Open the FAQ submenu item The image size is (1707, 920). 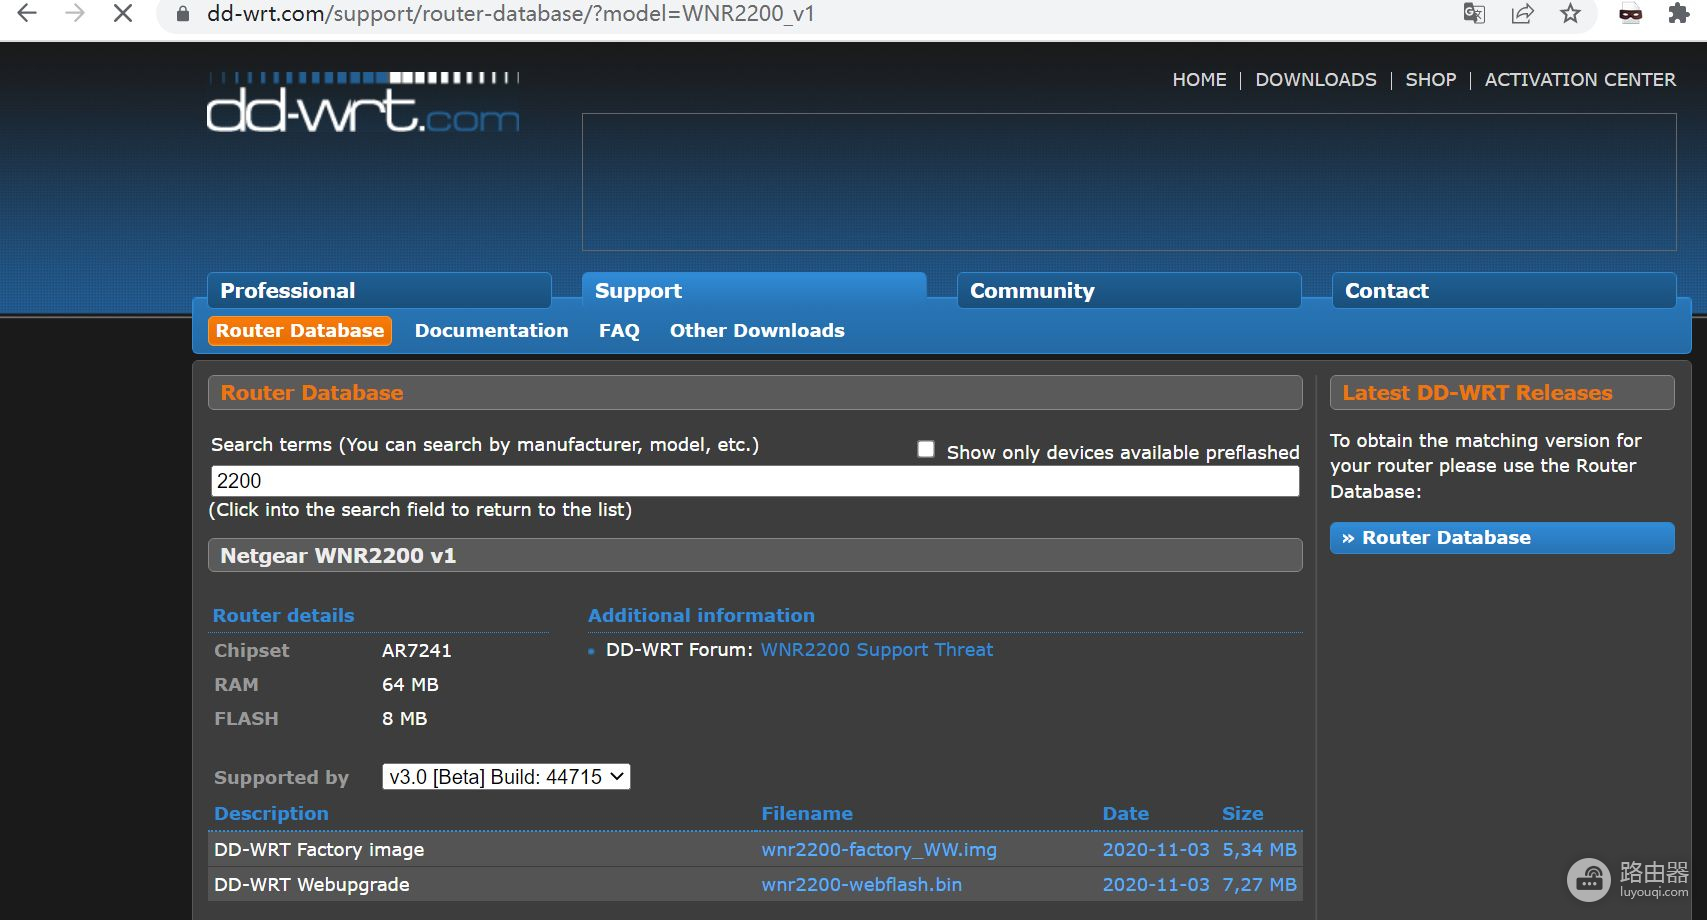pos(619,331)
